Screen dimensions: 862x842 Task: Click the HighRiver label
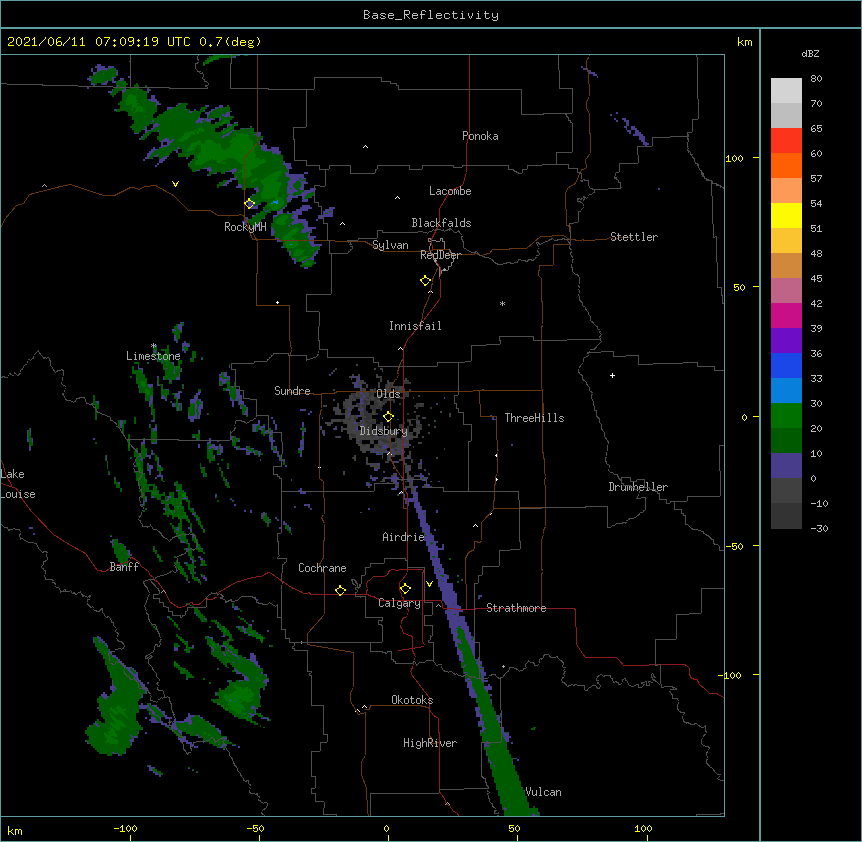click(x=430, y=743)
